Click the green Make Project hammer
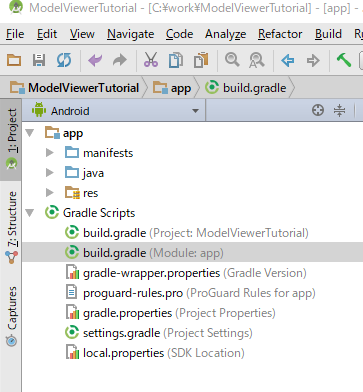The width and height of the screenshot is (363, 392). [343, 60]
